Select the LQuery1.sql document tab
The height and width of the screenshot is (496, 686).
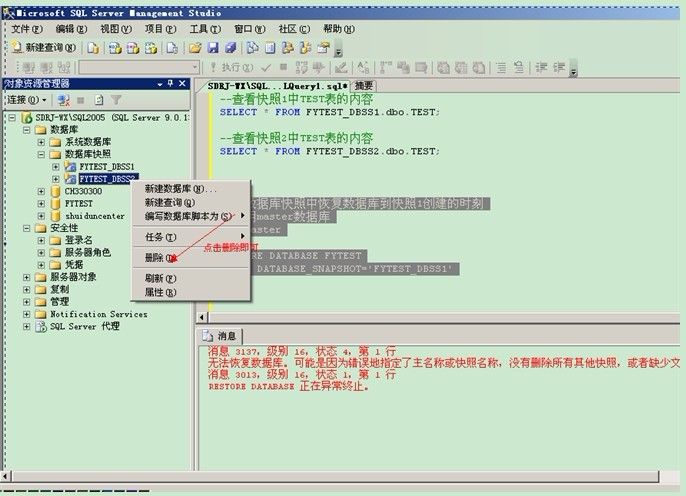[x=276, y=86]
